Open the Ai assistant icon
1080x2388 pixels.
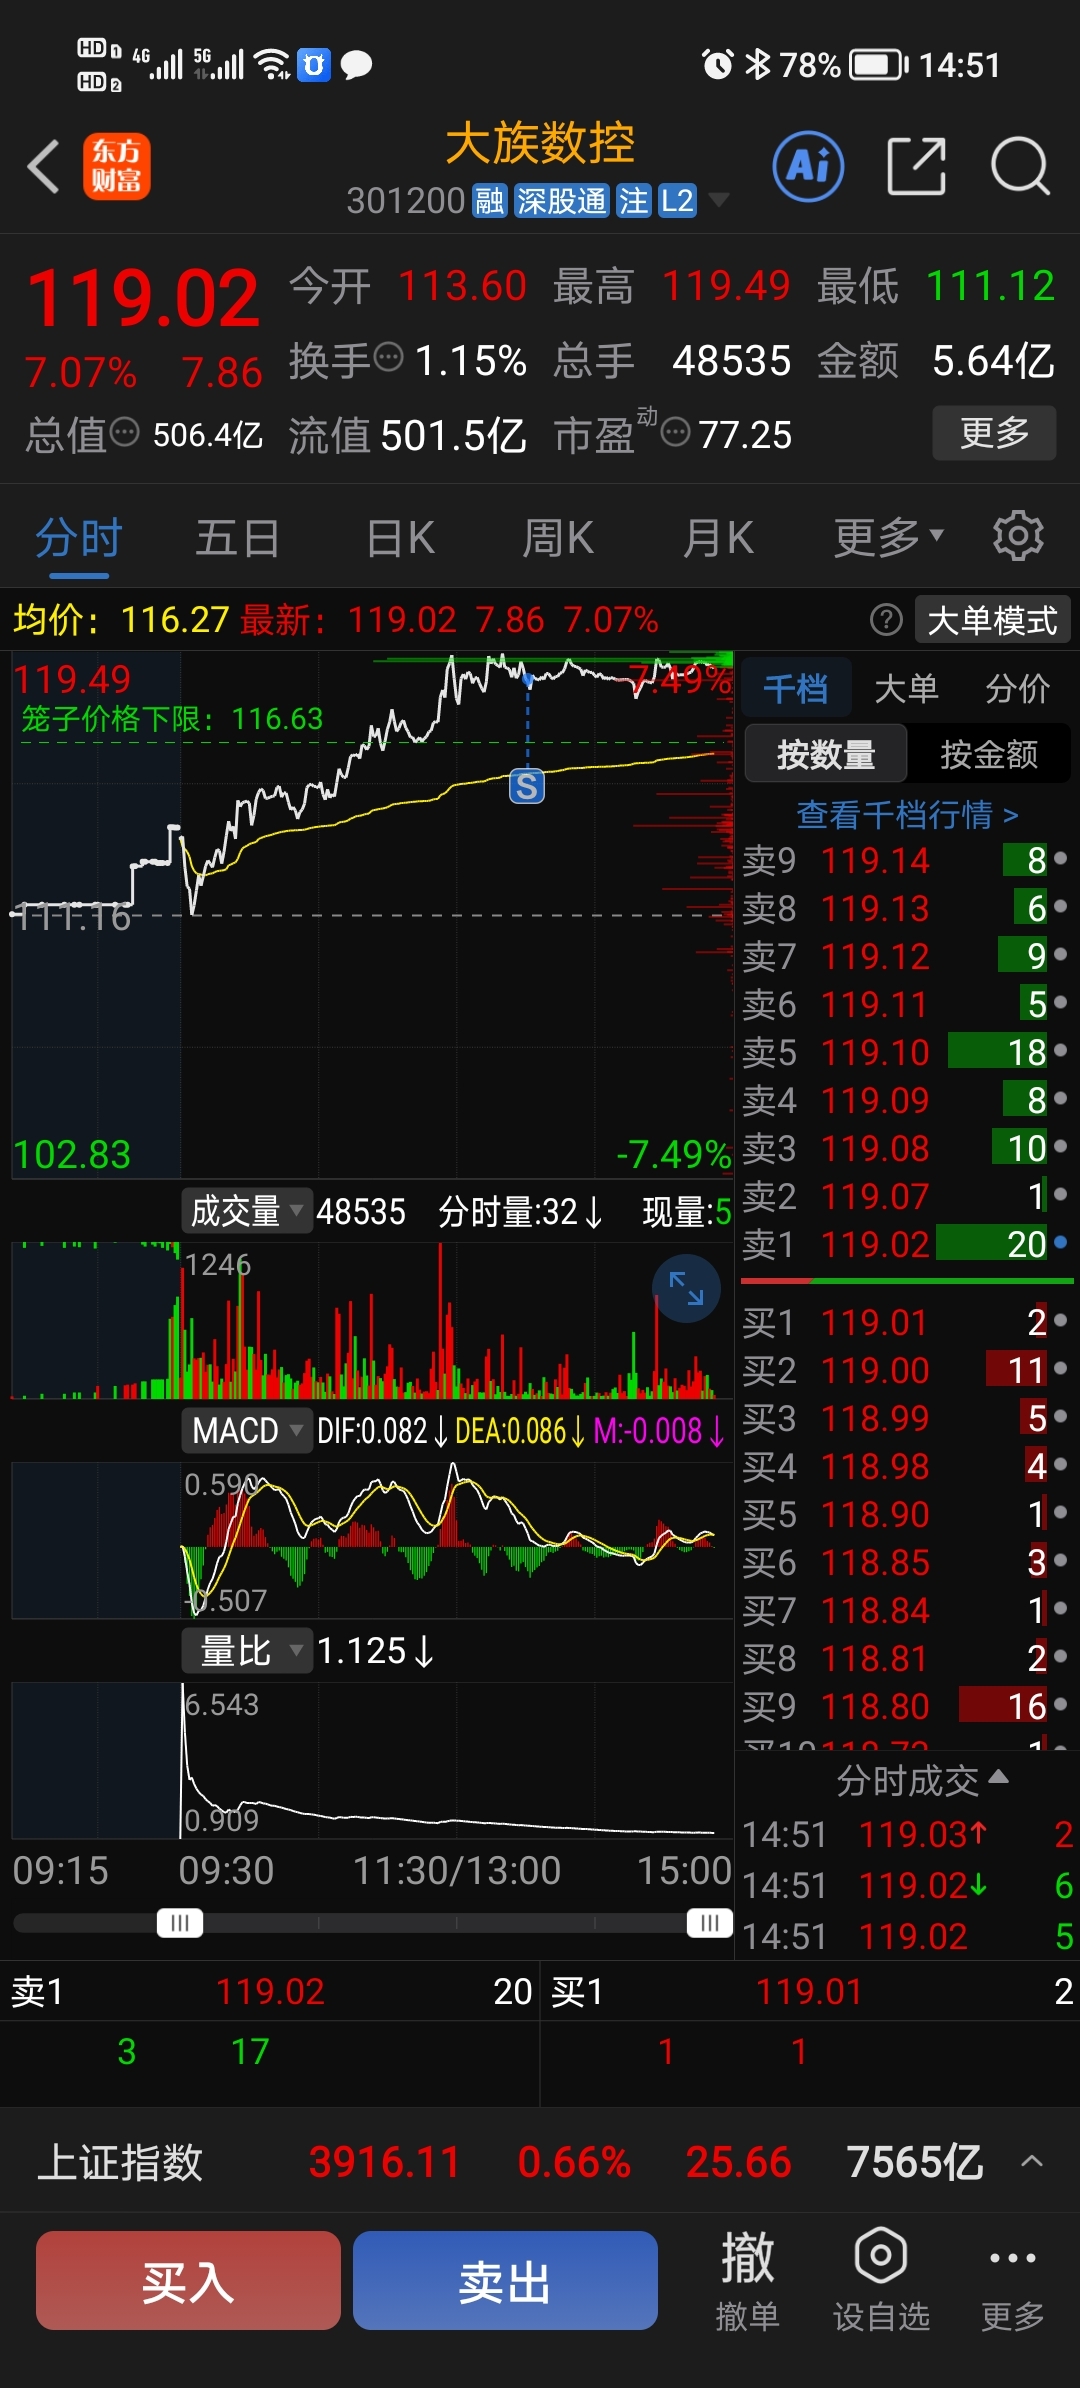[x=808, y=166]
